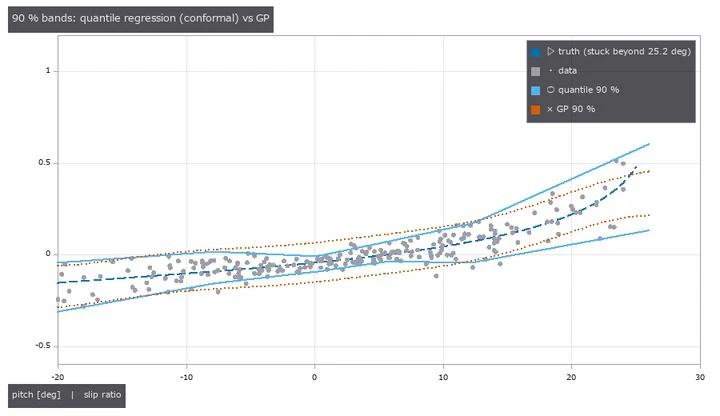Click x-axis tick label 20
The width and height of the screenshot is (720, 416).
click(571, 377)
